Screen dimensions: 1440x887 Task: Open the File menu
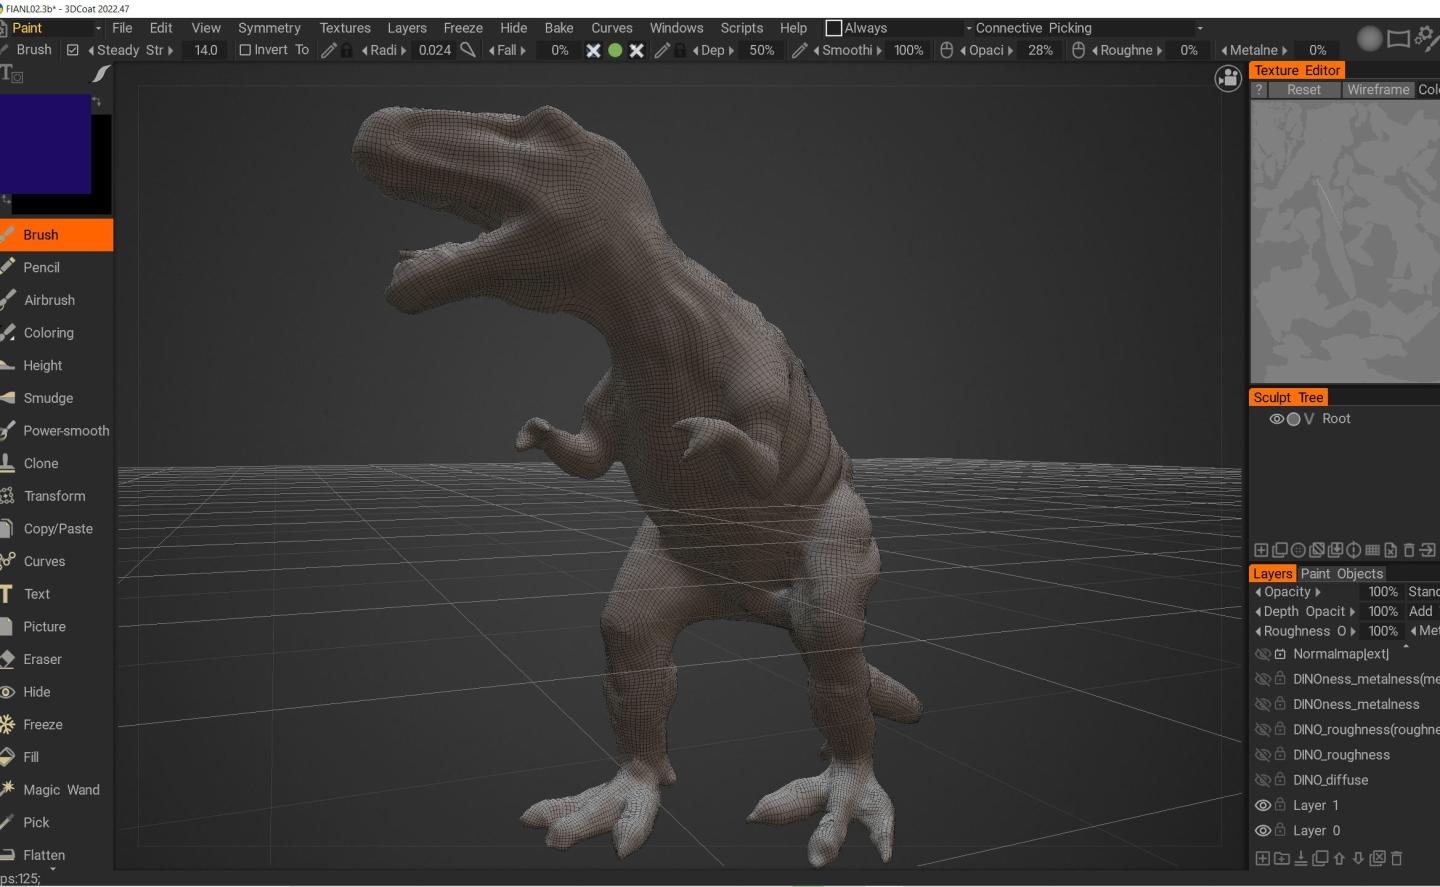(x=122, y=28)
